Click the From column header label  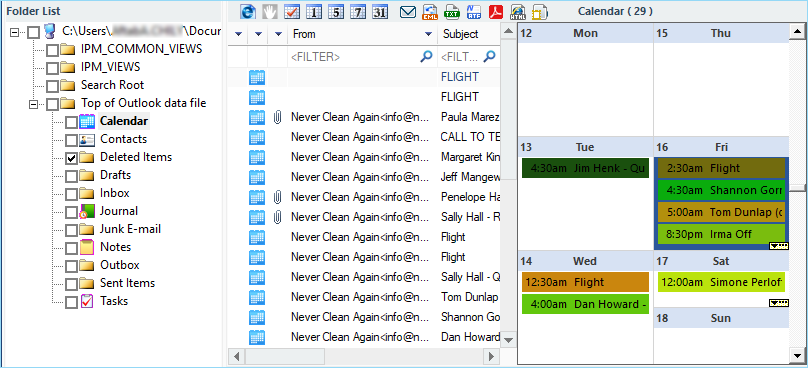pos(304,34)
